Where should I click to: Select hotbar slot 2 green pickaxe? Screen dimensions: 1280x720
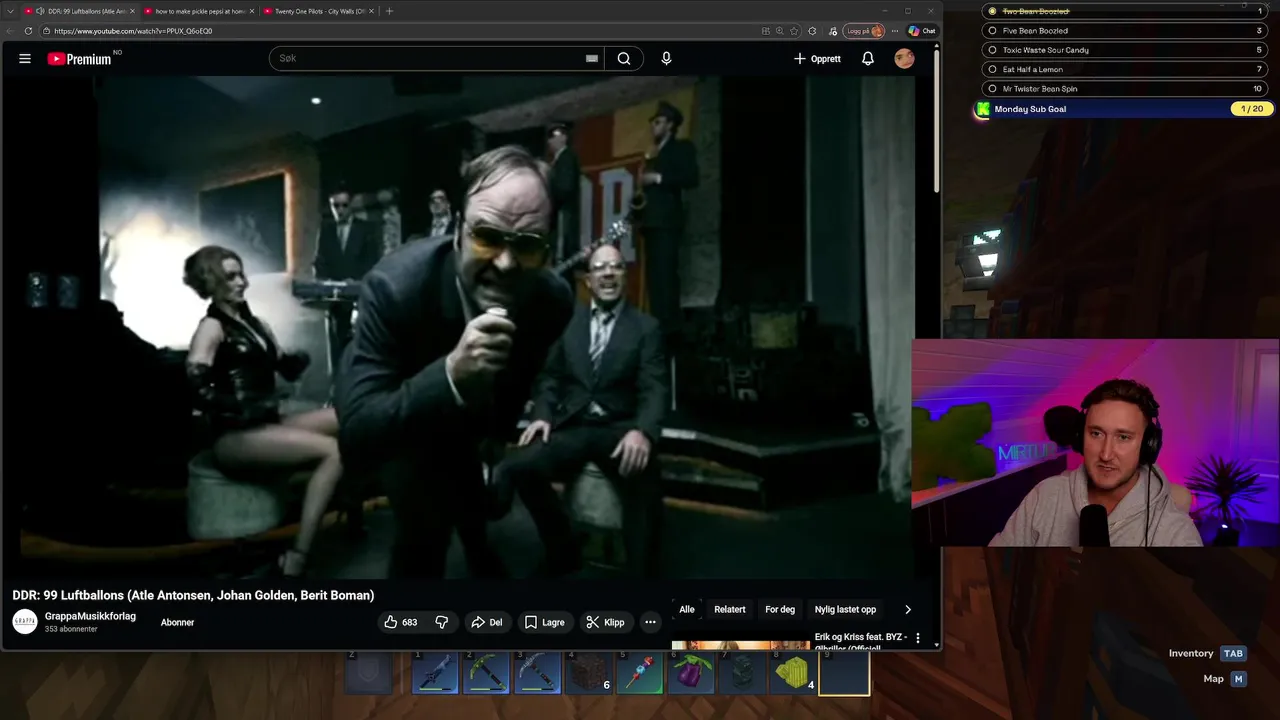[x=486, y=673]
